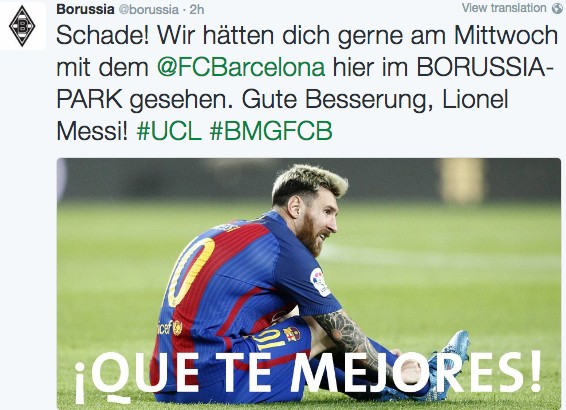Open the Borussia display name profile
Viewport: 566px width, 410px height.
85,9
